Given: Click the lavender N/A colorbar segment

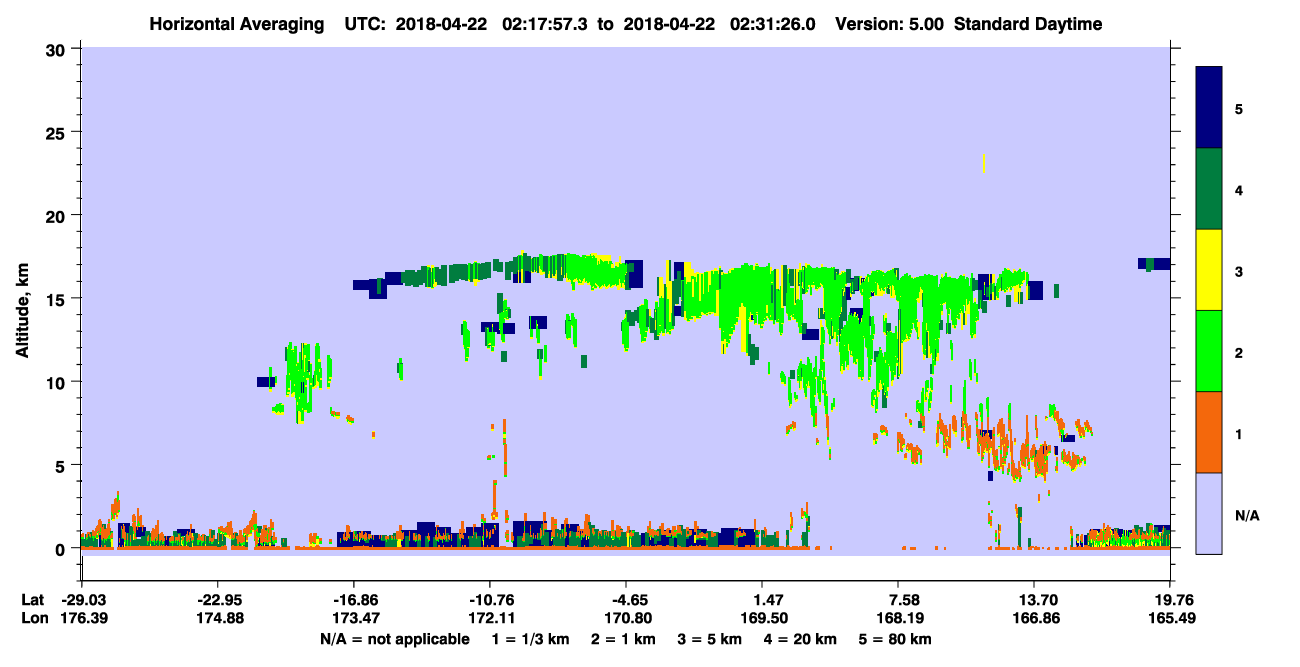Looking at the screenshot, I should click(1209, 513).
